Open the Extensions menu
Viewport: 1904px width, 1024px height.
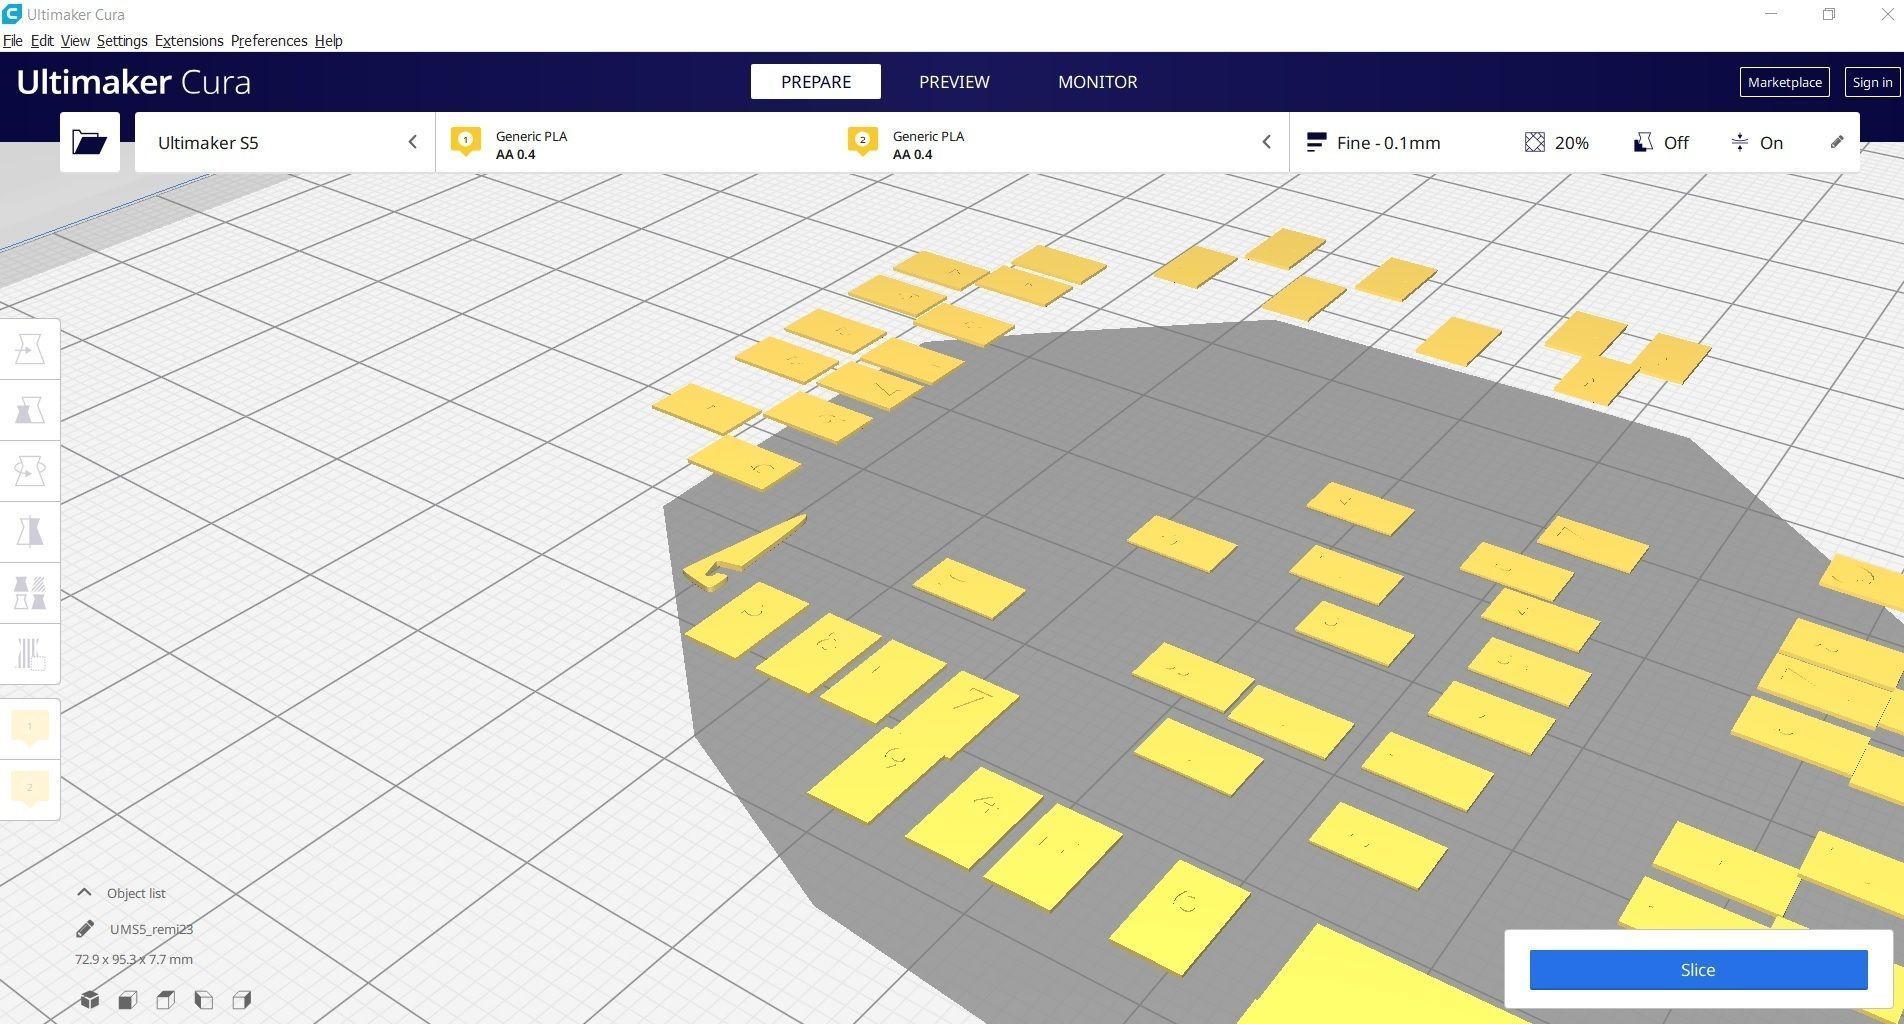(x=189, y=41)
